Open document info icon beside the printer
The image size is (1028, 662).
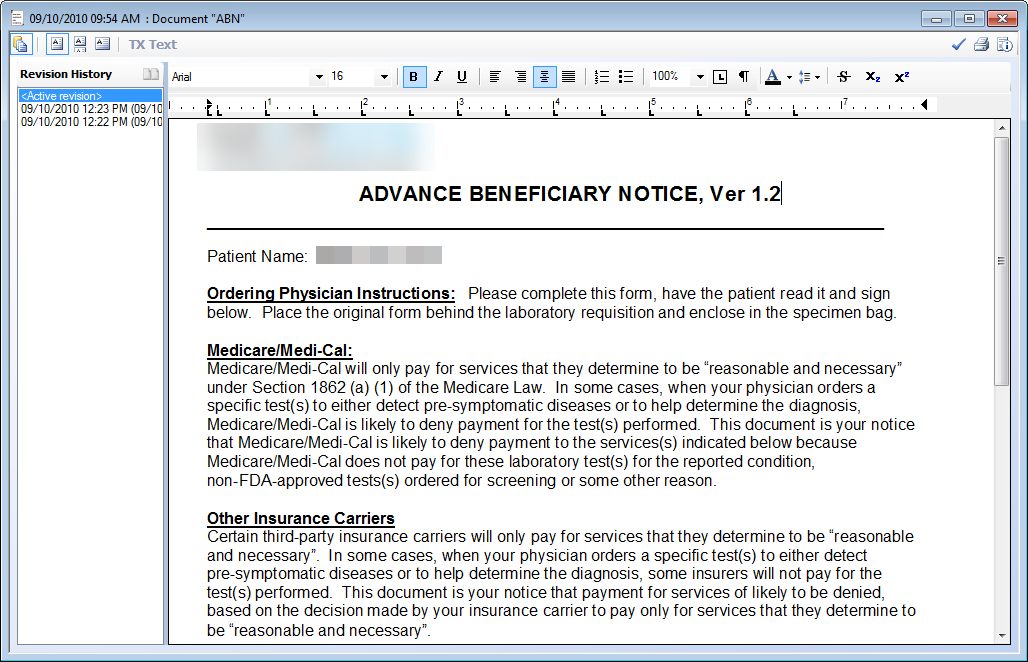click(1004, 45)
